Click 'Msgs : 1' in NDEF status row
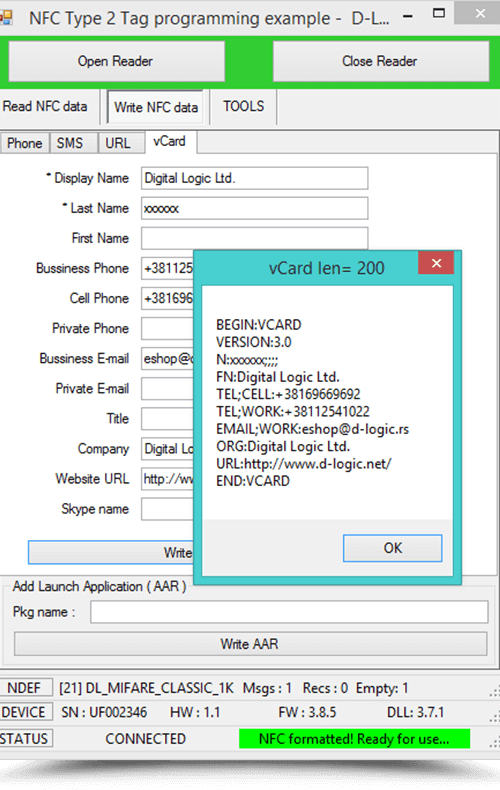 pos(267,688)
